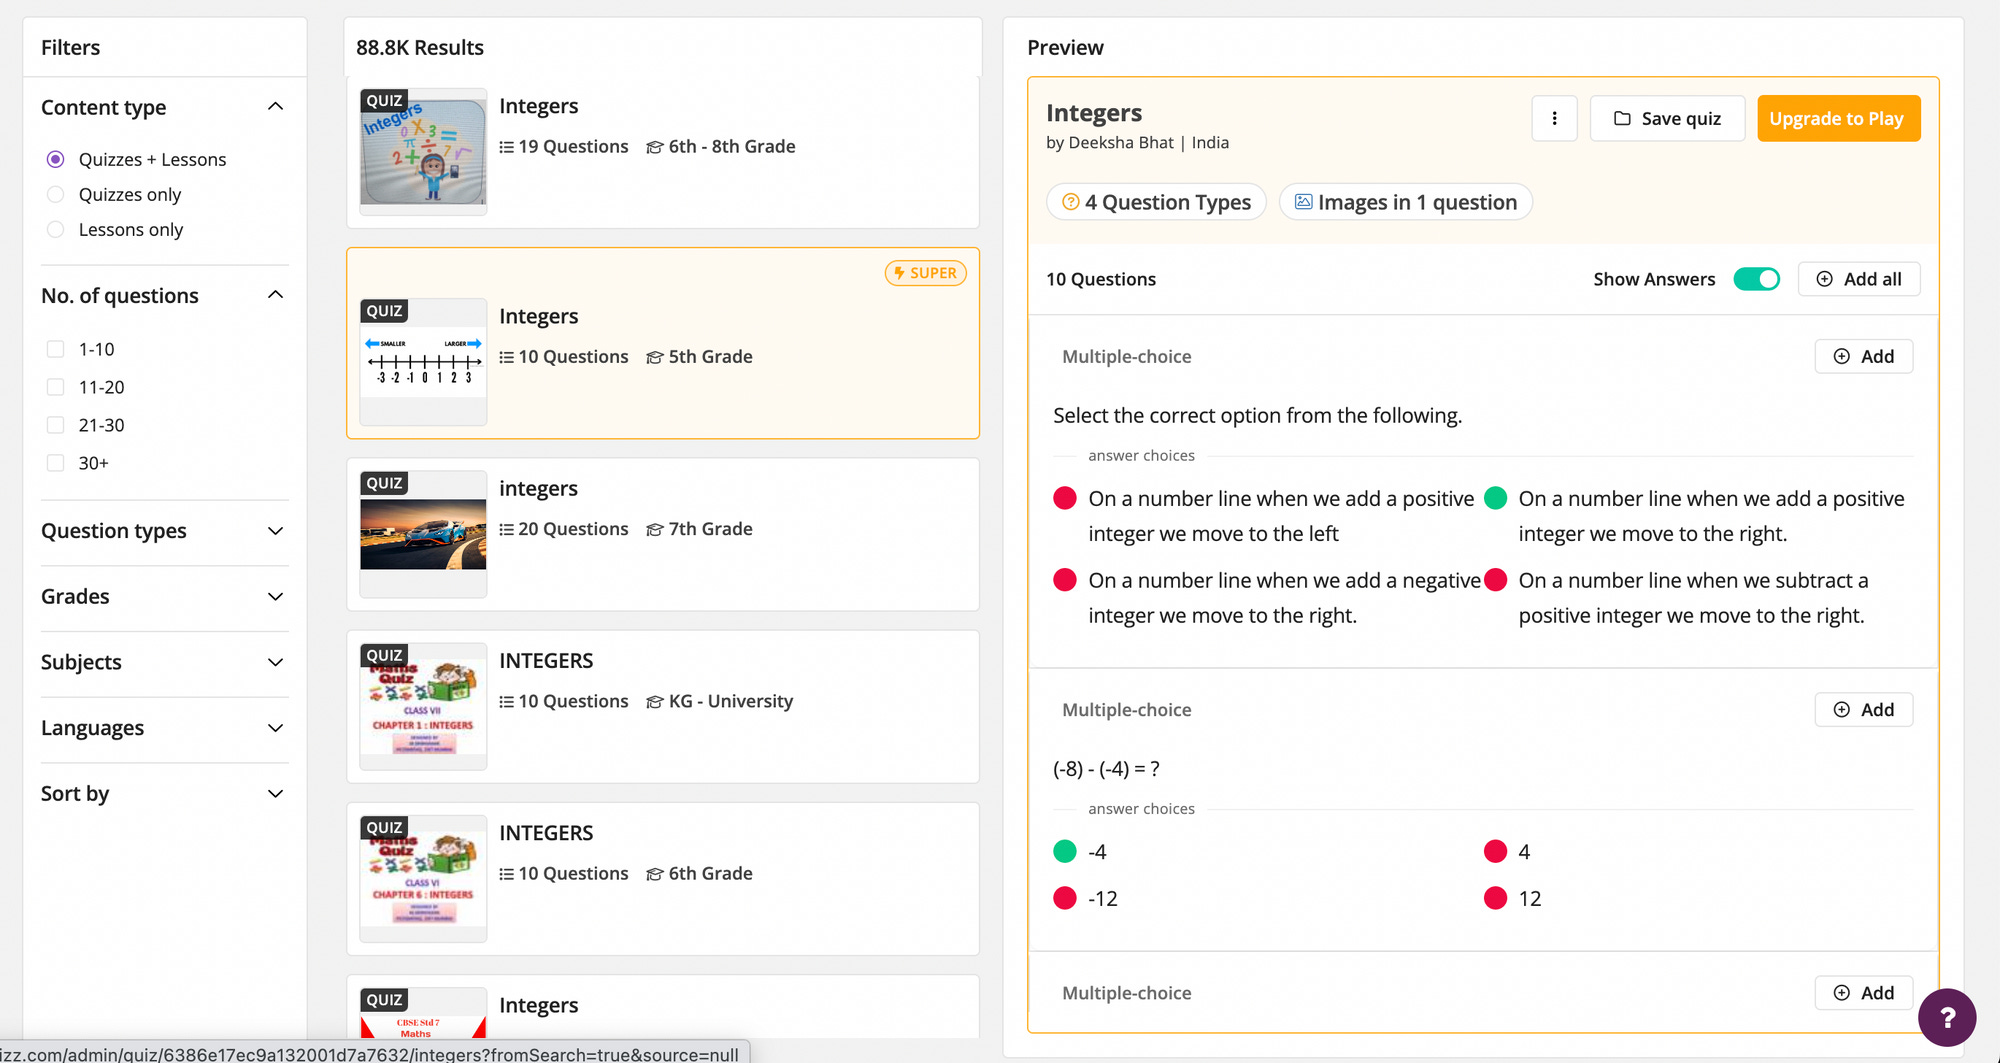
Task: Click the purple help question mark button
Action: [x=1946, y=1018]
